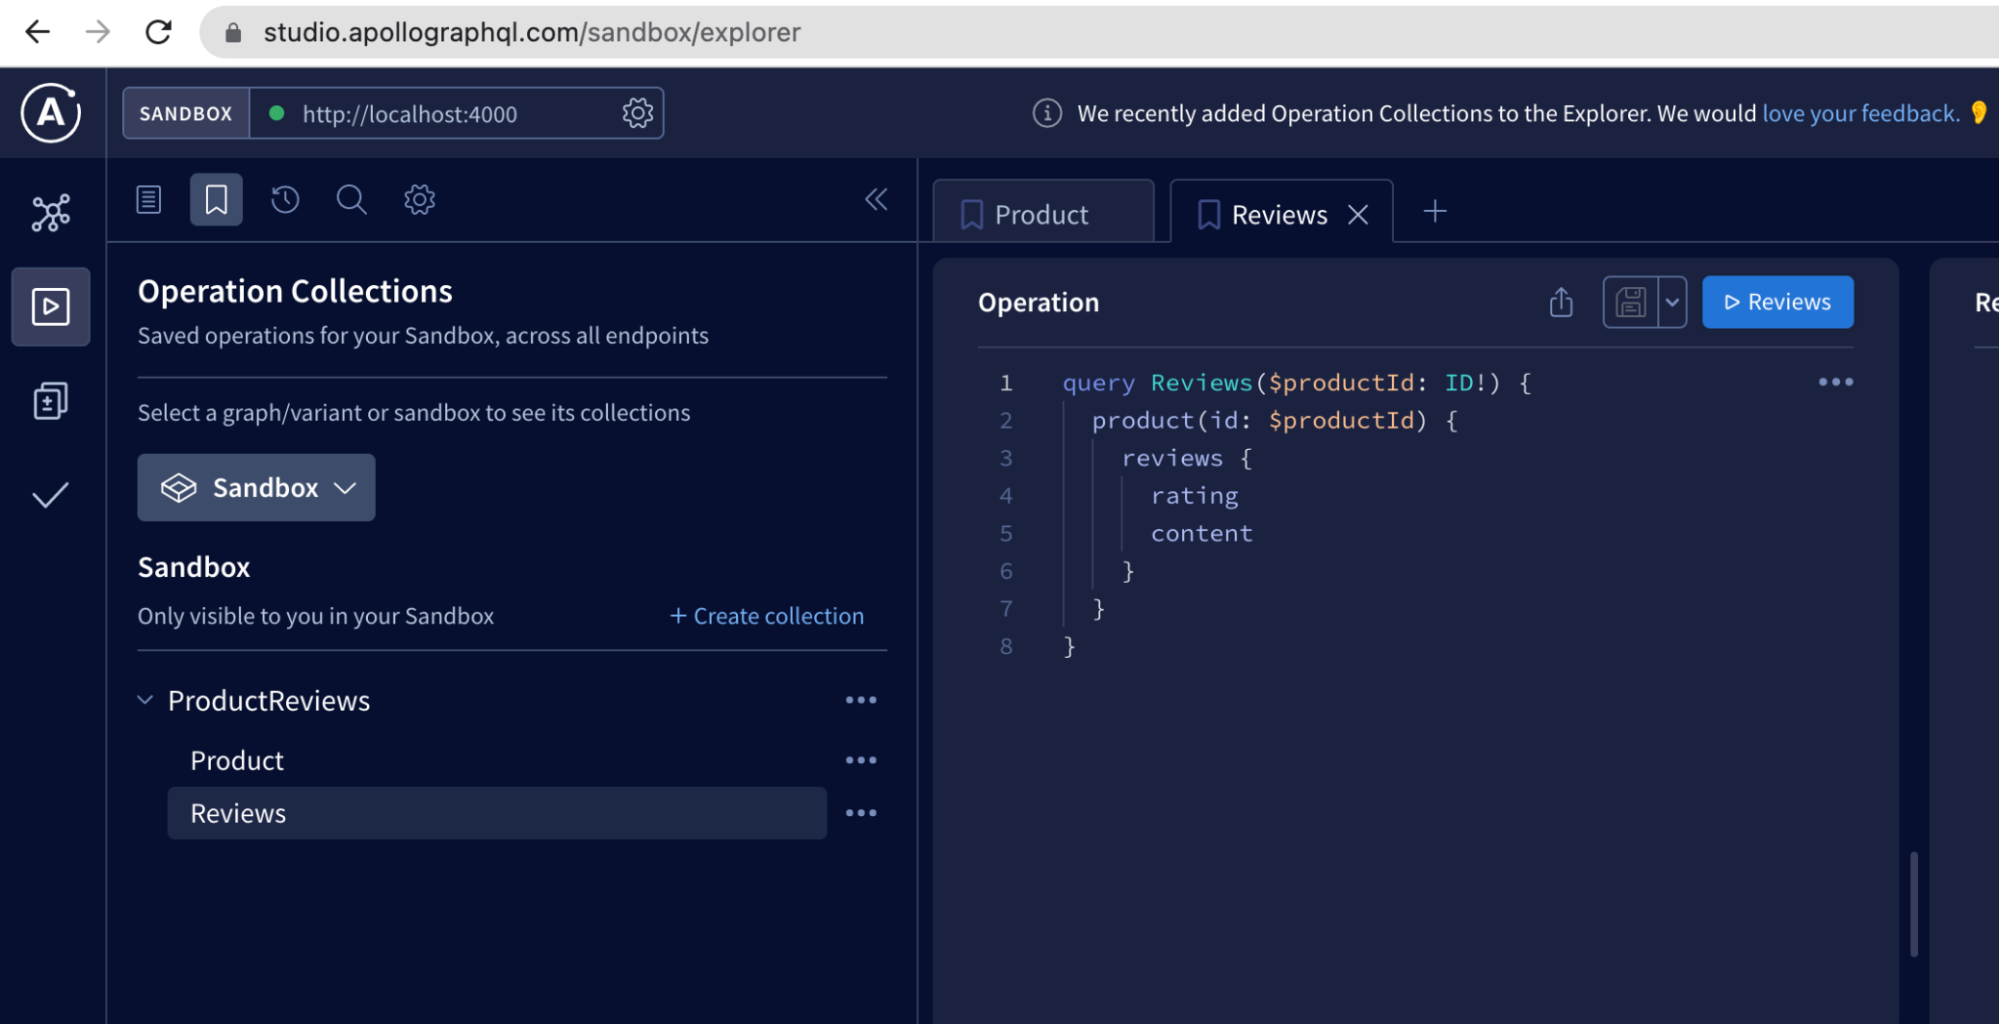Image resolution: width=1999 pixels, height=1024 pixels.
Task: Open options menu for Product operation
Action: pyautogui.click(x=861, y=760)
